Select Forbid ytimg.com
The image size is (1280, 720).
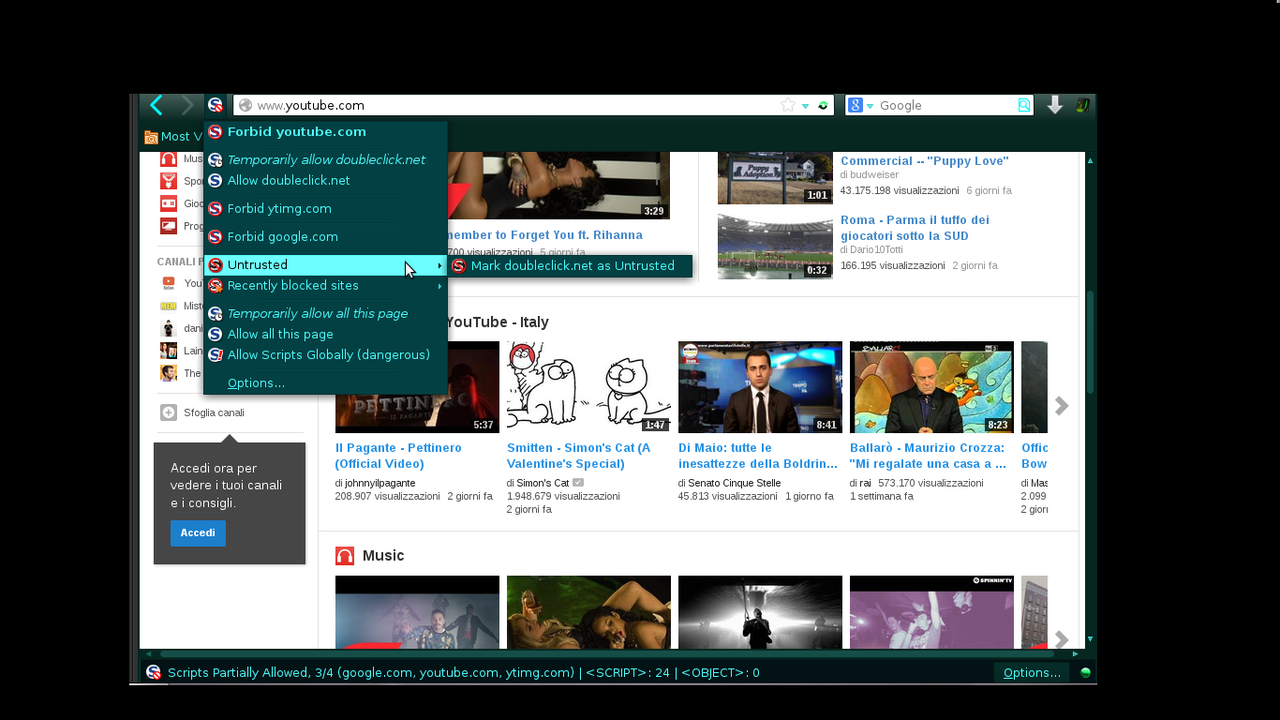pos(325,209)
